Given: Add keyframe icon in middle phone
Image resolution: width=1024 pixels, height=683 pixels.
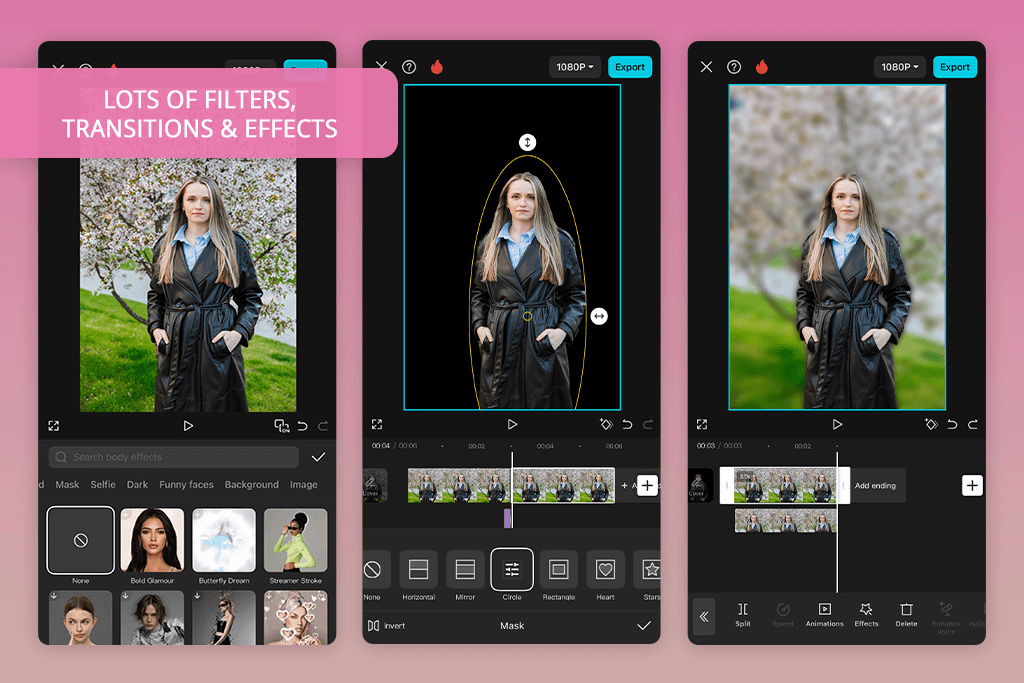Looking at the screenshot, I should click(606, 424).
